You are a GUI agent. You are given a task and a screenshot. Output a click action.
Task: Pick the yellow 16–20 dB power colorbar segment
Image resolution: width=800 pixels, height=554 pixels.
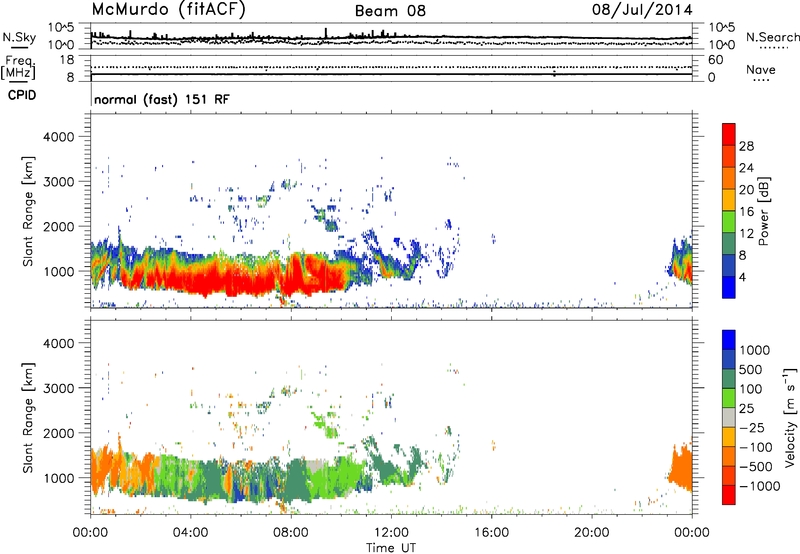tap(729, 200)
